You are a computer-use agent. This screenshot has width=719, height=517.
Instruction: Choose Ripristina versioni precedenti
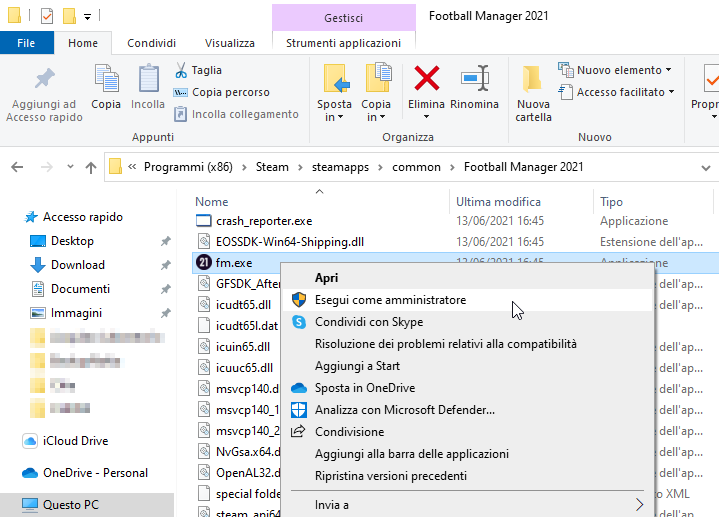point(467,476)
